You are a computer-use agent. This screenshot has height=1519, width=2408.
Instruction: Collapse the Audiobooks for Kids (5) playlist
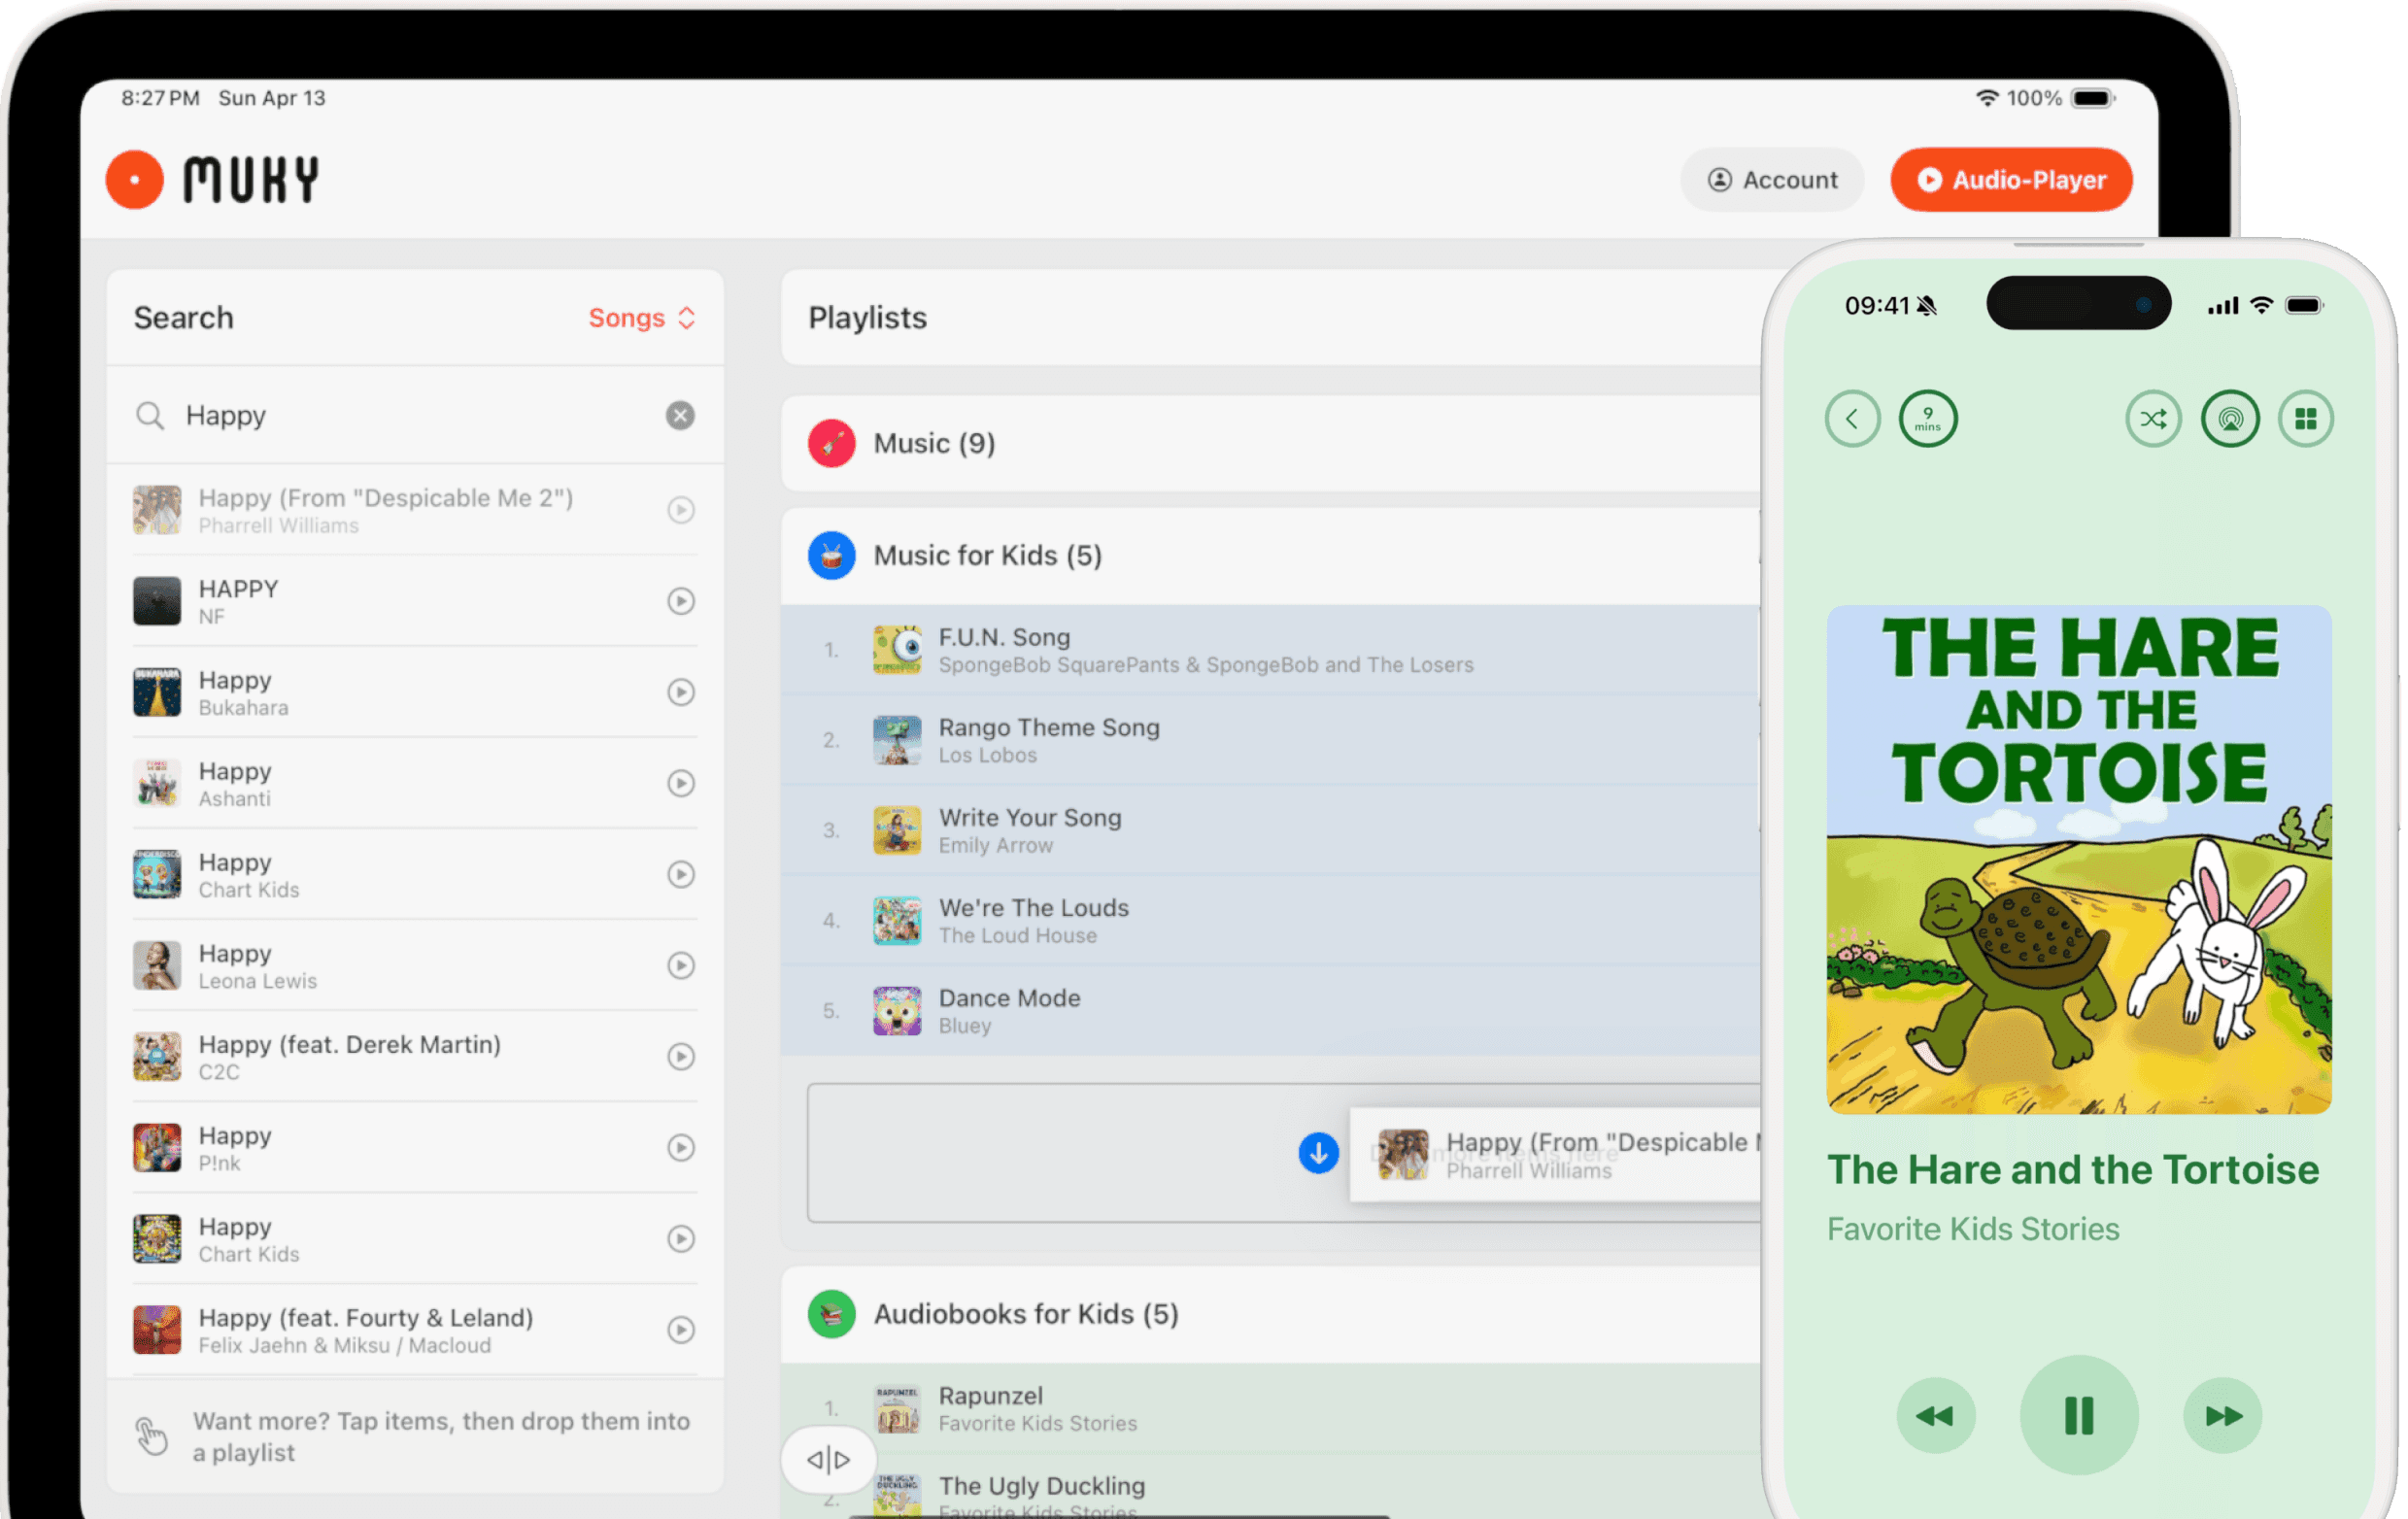click(1270, 1314)
